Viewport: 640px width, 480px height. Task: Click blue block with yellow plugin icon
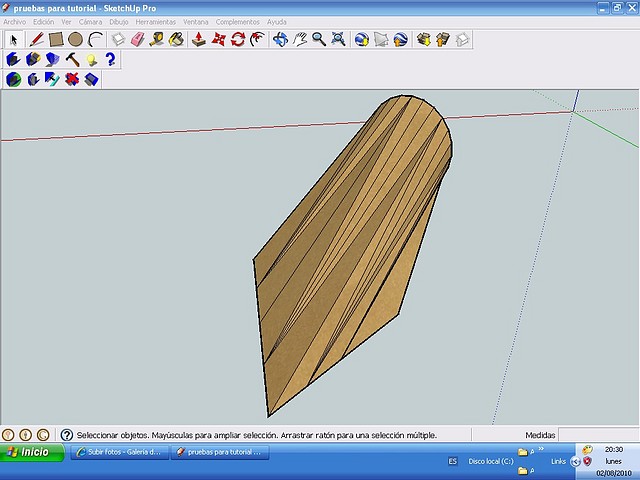pos(33,60)
